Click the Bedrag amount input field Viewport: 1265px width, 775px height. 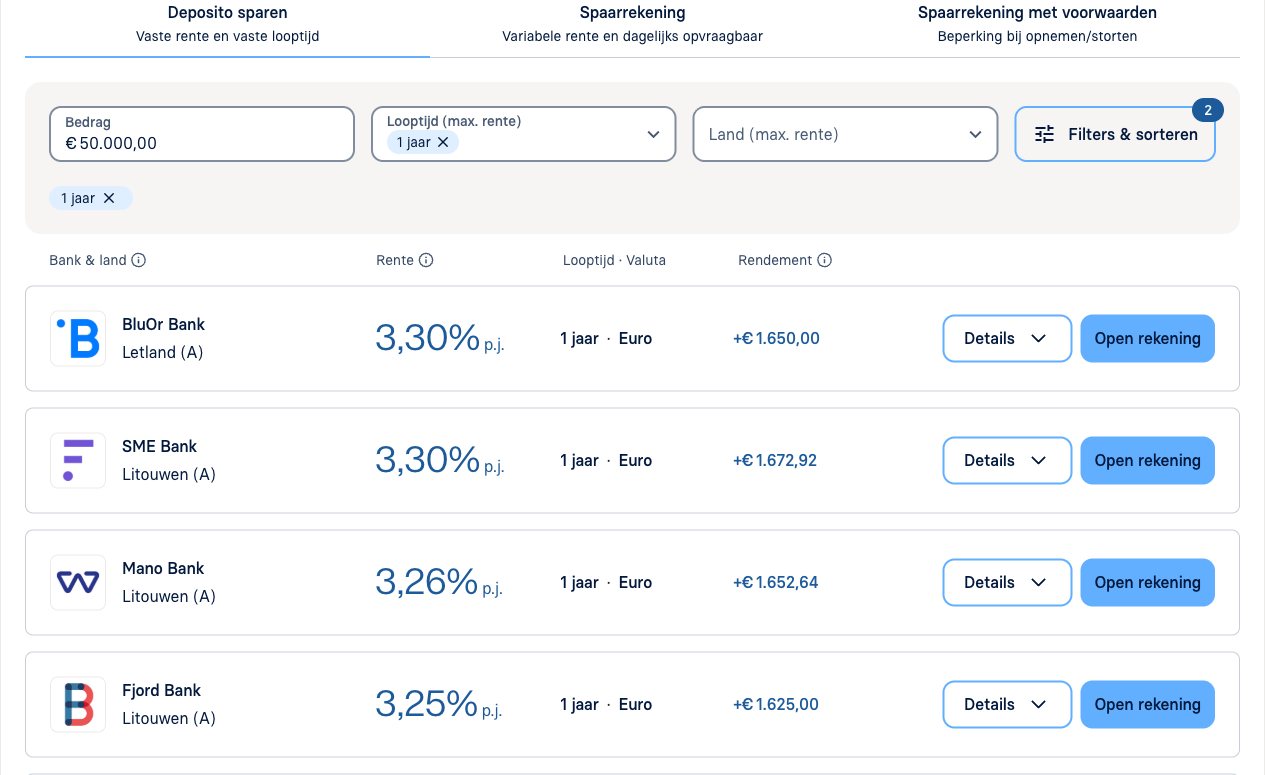(x=202, y=134)
